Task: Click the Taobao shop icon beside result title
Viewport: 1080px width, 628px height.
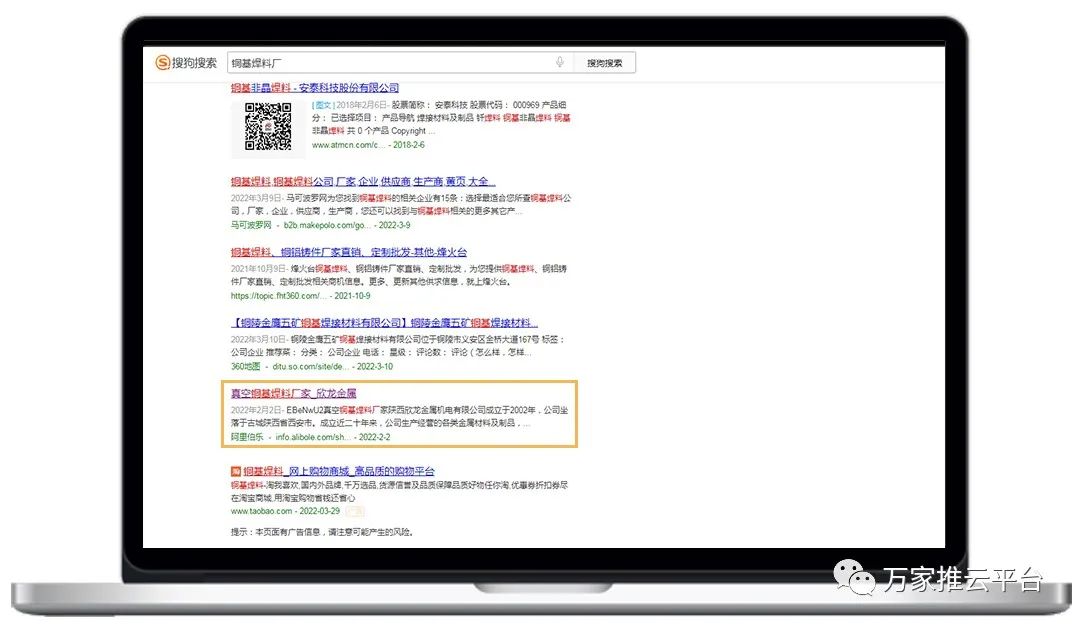Action: [236, 471]
